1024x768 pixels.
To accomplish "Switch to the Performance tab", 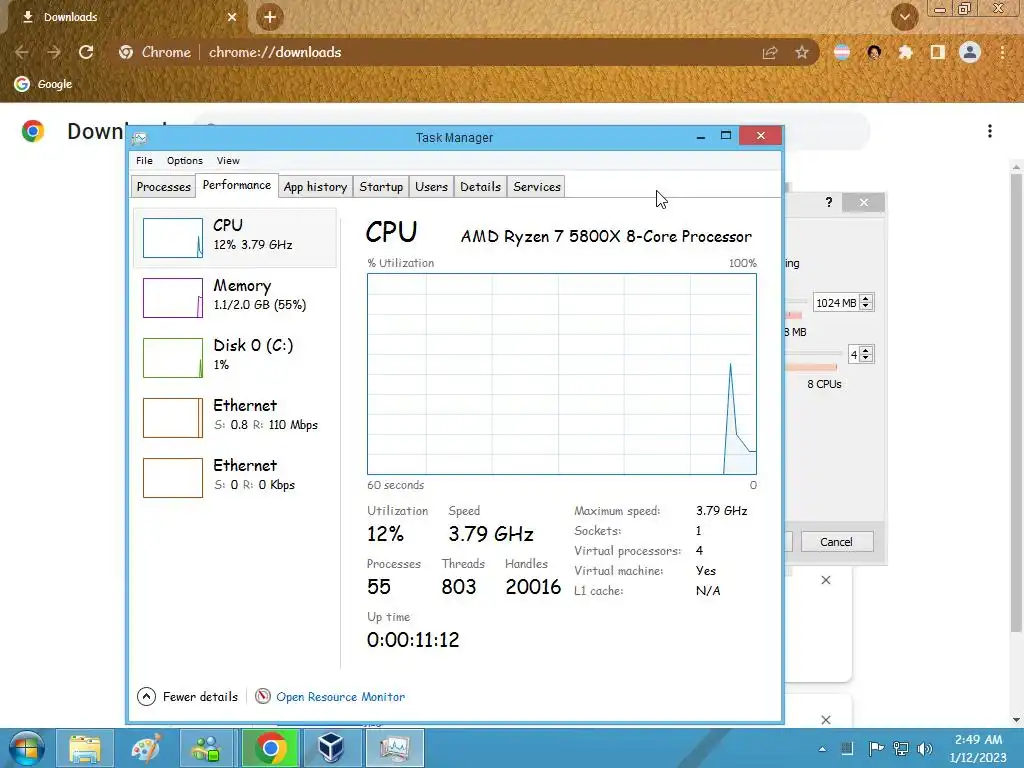I will point(236,185).
